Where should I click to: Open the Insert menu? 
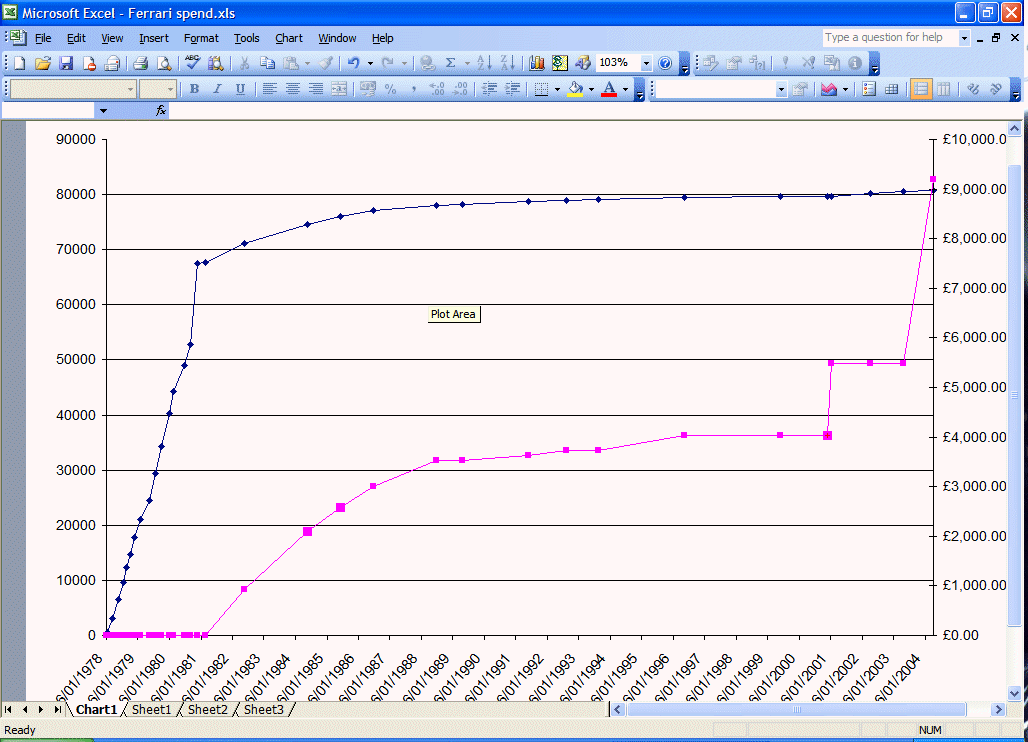coord(153,38)
